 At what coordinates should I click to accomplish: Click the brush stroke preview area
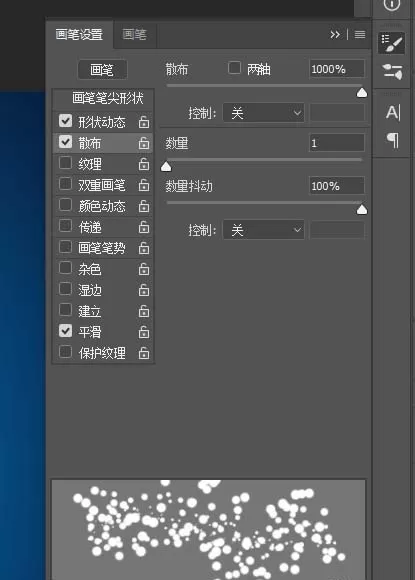208,530
